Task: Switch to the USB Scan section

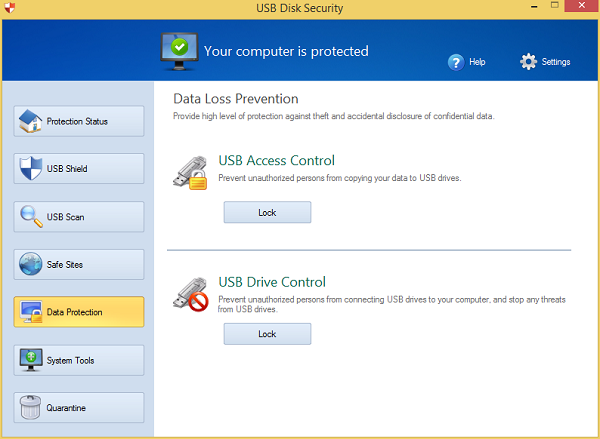Action: pos(79,217)
